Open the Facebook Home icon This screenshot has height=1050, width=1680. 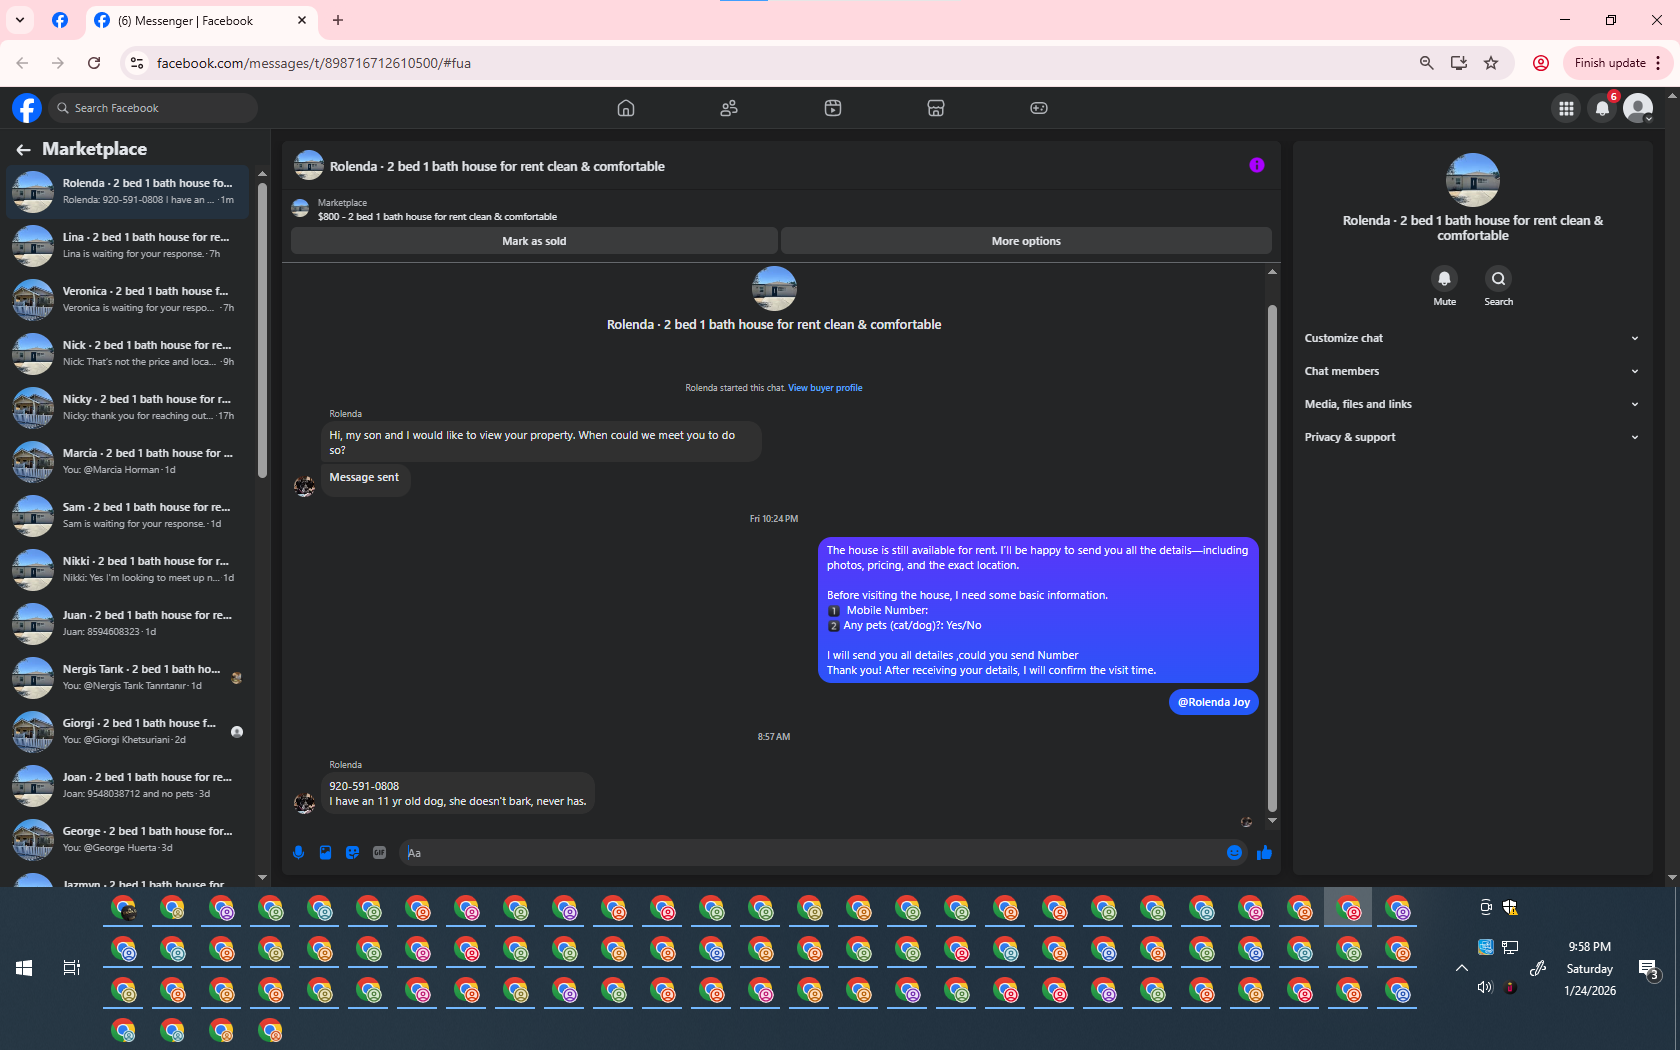[626, 108]
